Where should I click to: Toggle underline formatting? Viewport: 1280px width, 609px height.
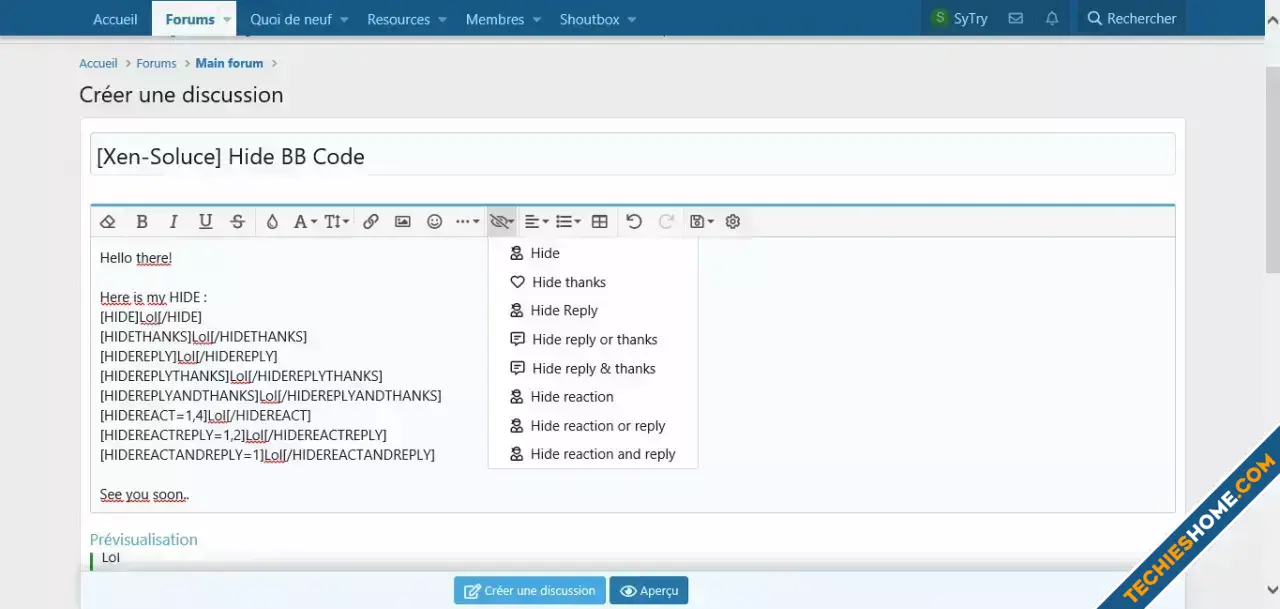click(206, 222)
